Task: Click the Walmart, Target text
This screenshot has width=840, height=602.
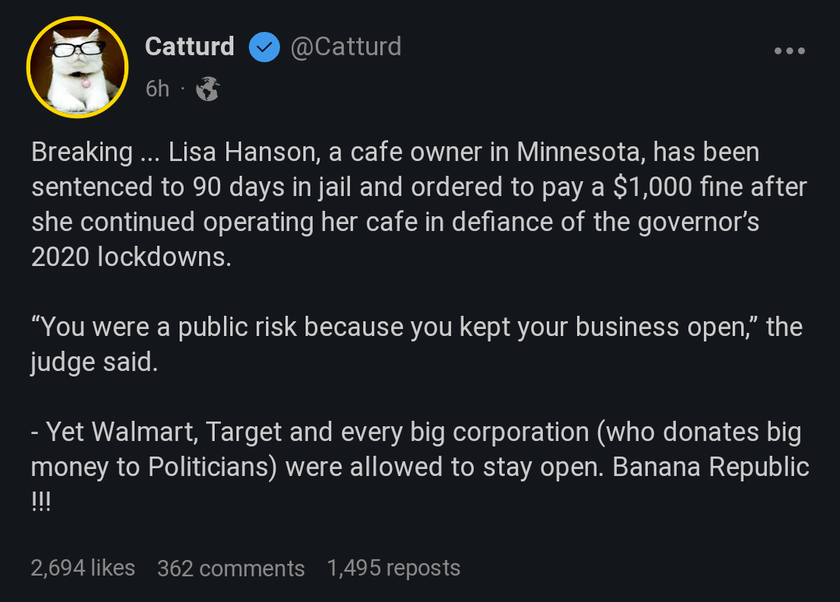Action: point(186,432)
